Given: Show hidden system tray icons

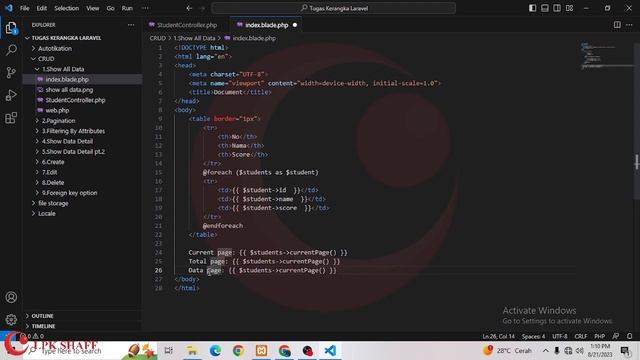Looking at the screenshot, I should pyautogui.click(x=545, y=350).
